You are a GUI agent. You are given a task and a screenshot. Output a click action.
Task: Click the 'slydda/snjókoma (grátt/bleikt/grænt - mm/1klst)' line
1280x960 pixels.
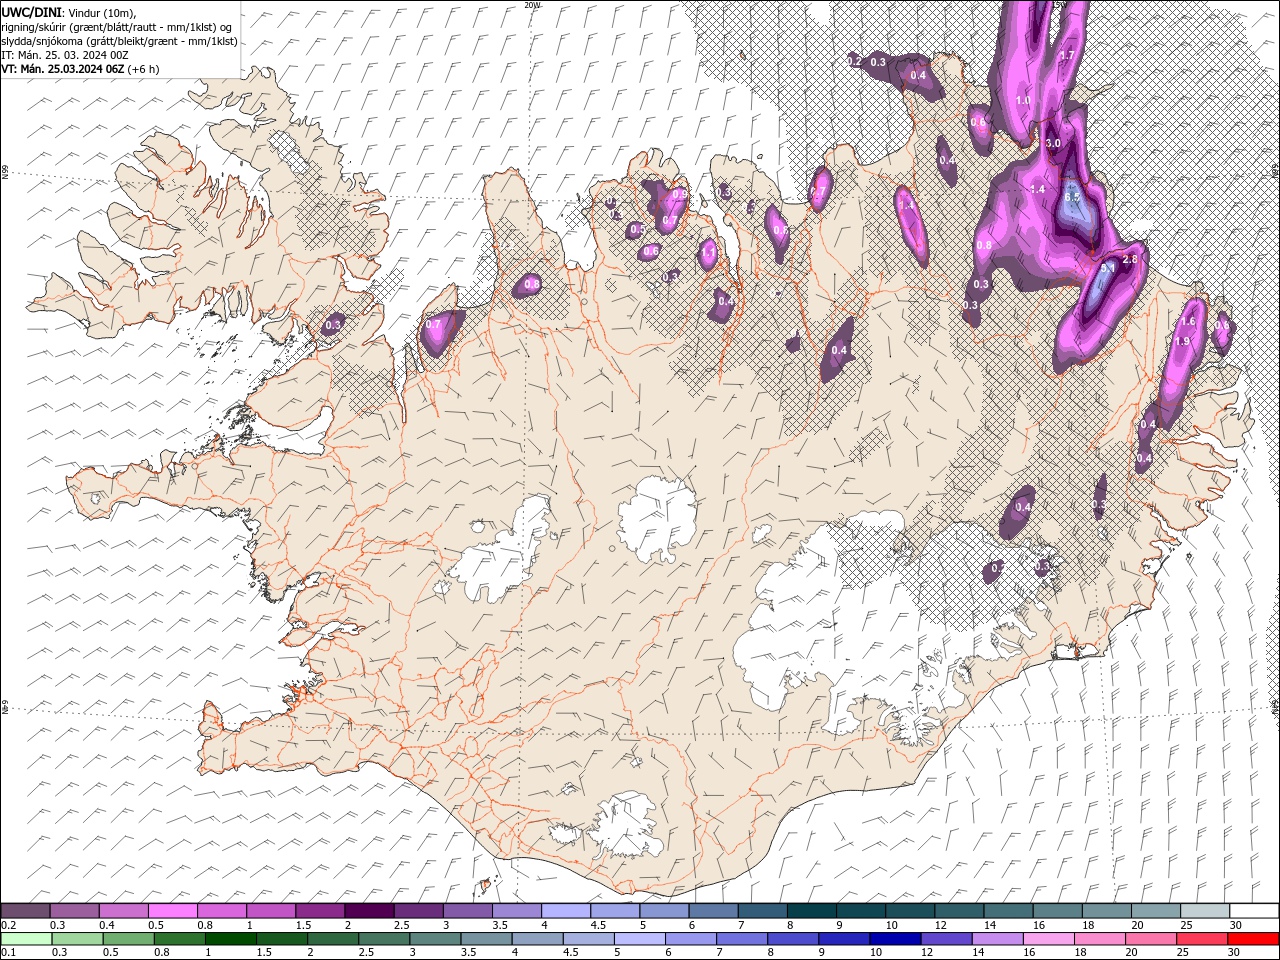(x=120, y=41)
